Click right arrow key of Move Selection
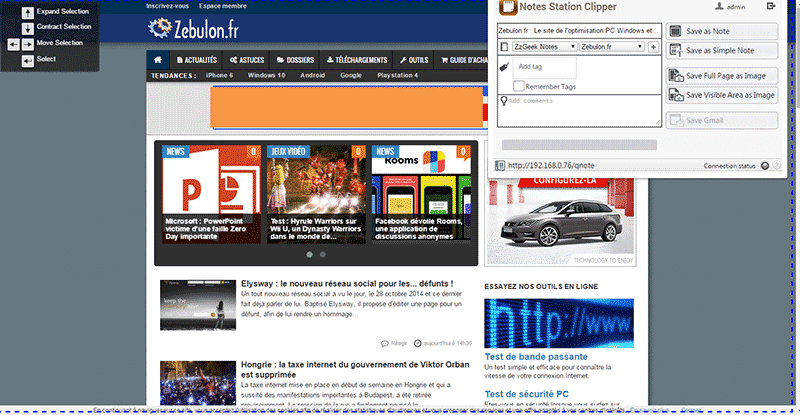The width and height of the screenshot is (800, 415). pos(28,44)
